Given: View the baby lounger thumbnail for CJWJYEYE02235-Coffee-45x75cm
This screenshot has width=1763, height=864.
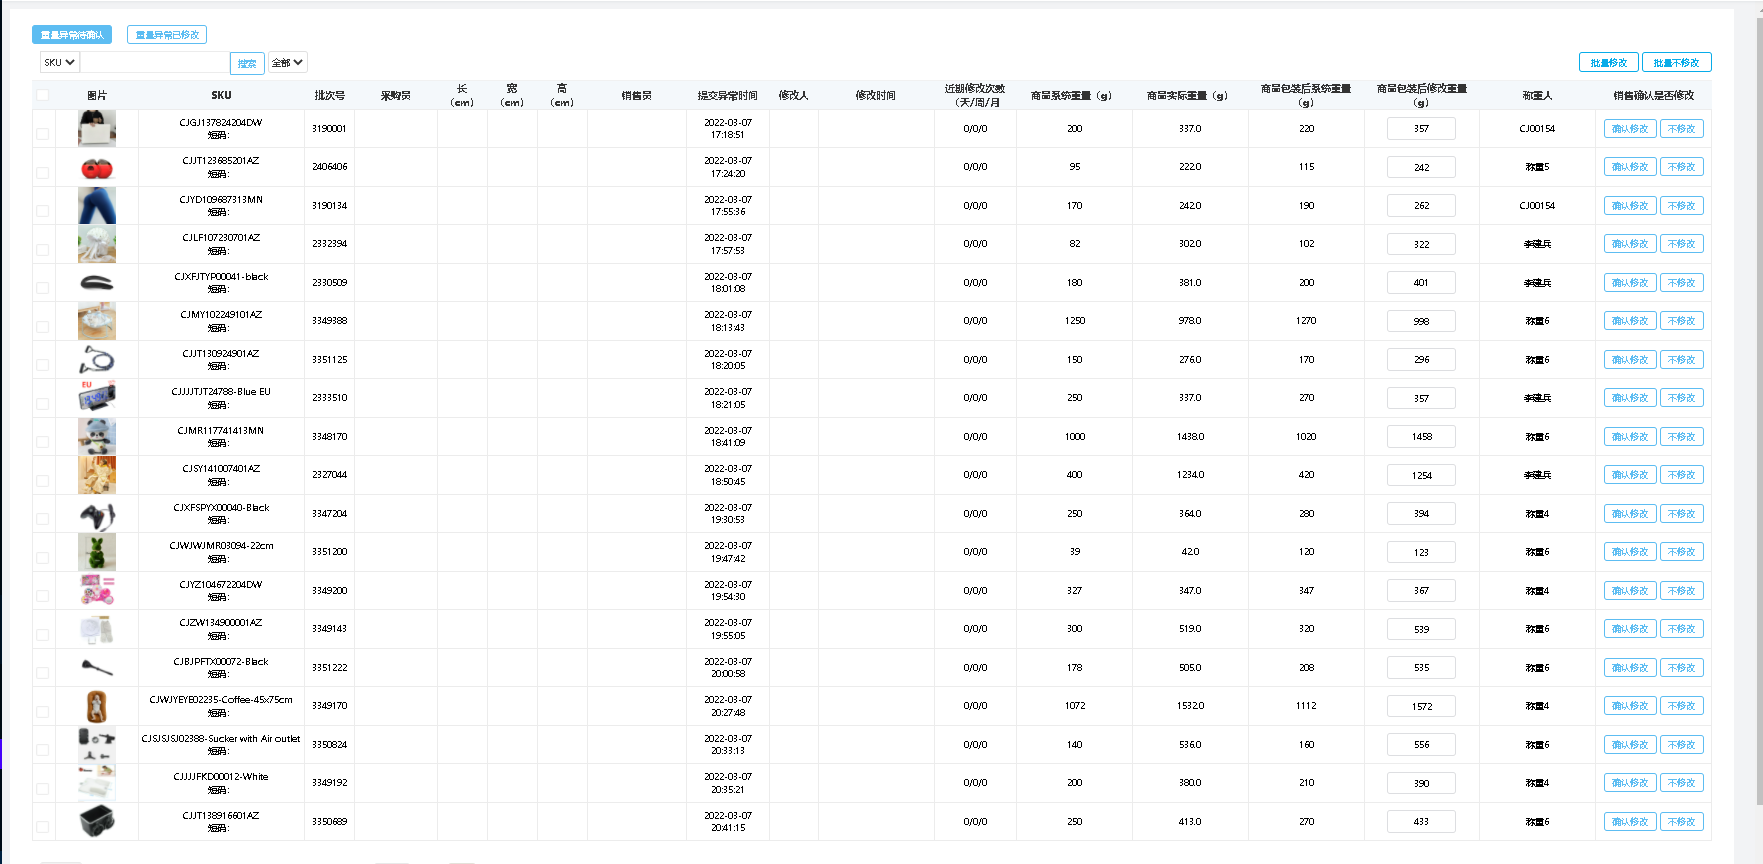Looking at the screenshot, I should pyautogui.click(x=97, y=706).
